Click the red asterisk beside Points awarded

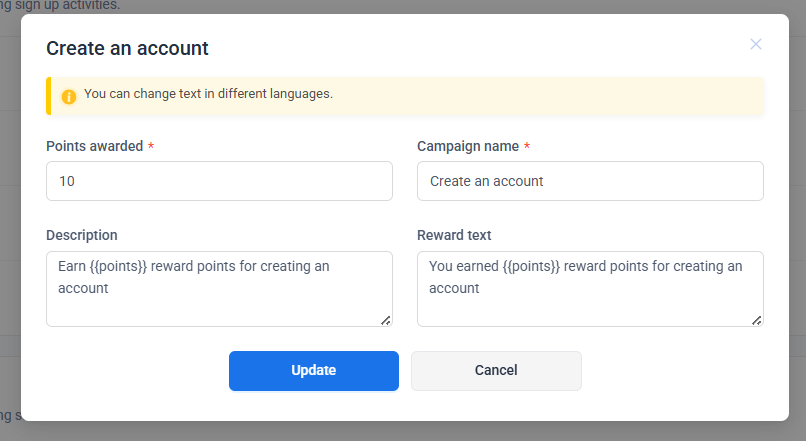(x=151, y=146)
